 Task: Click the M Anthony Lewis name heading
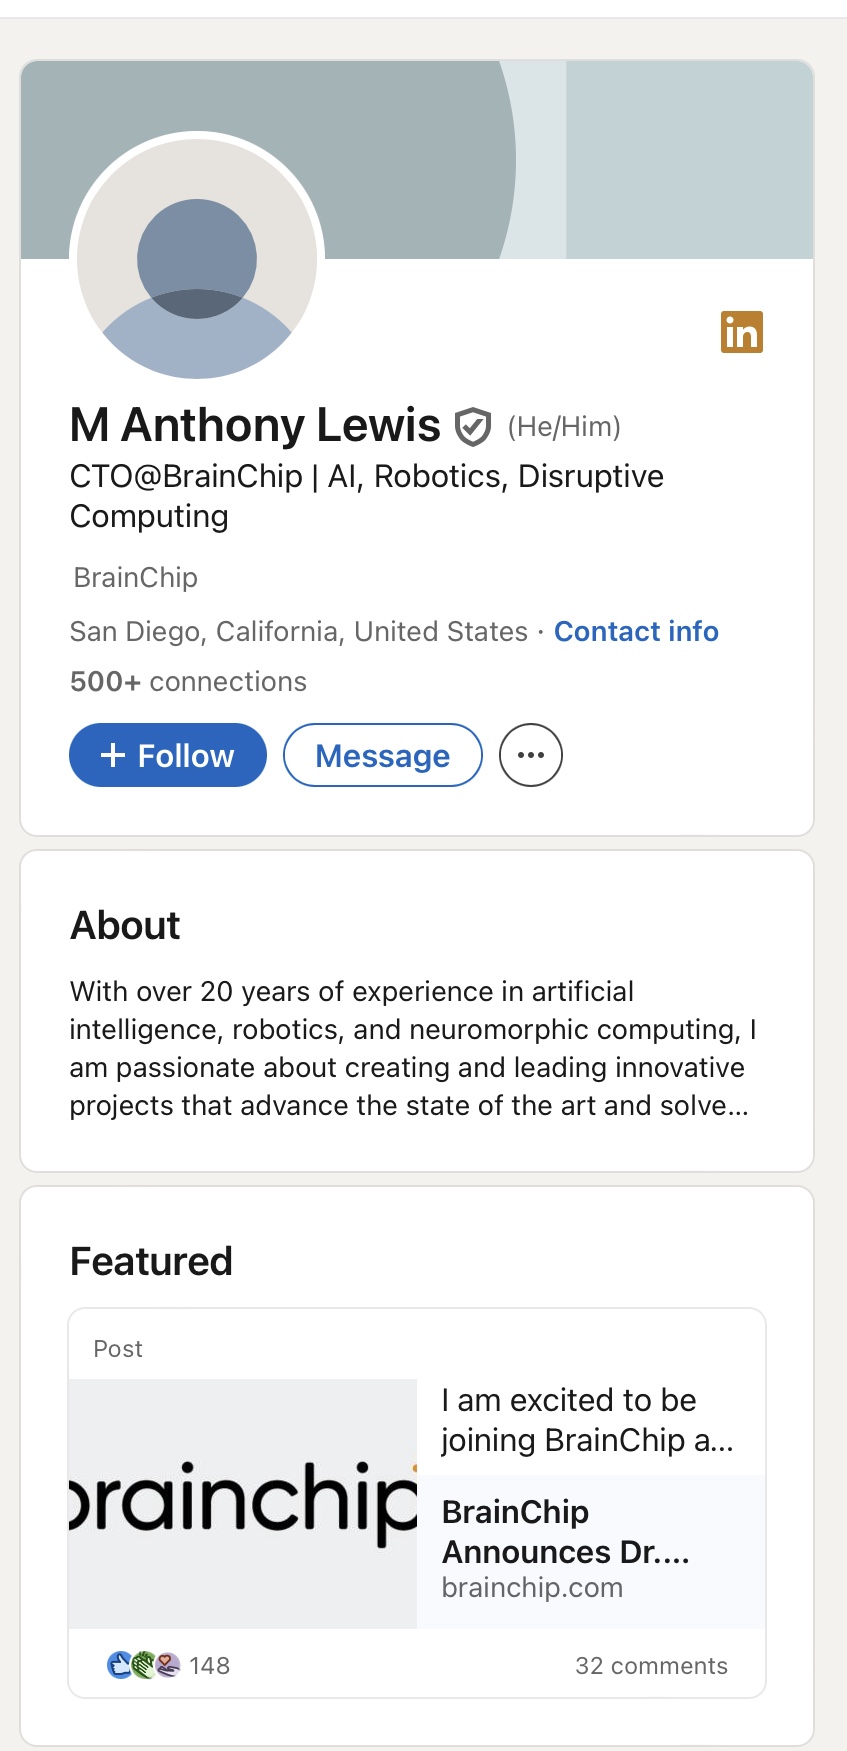click(255, 426)
